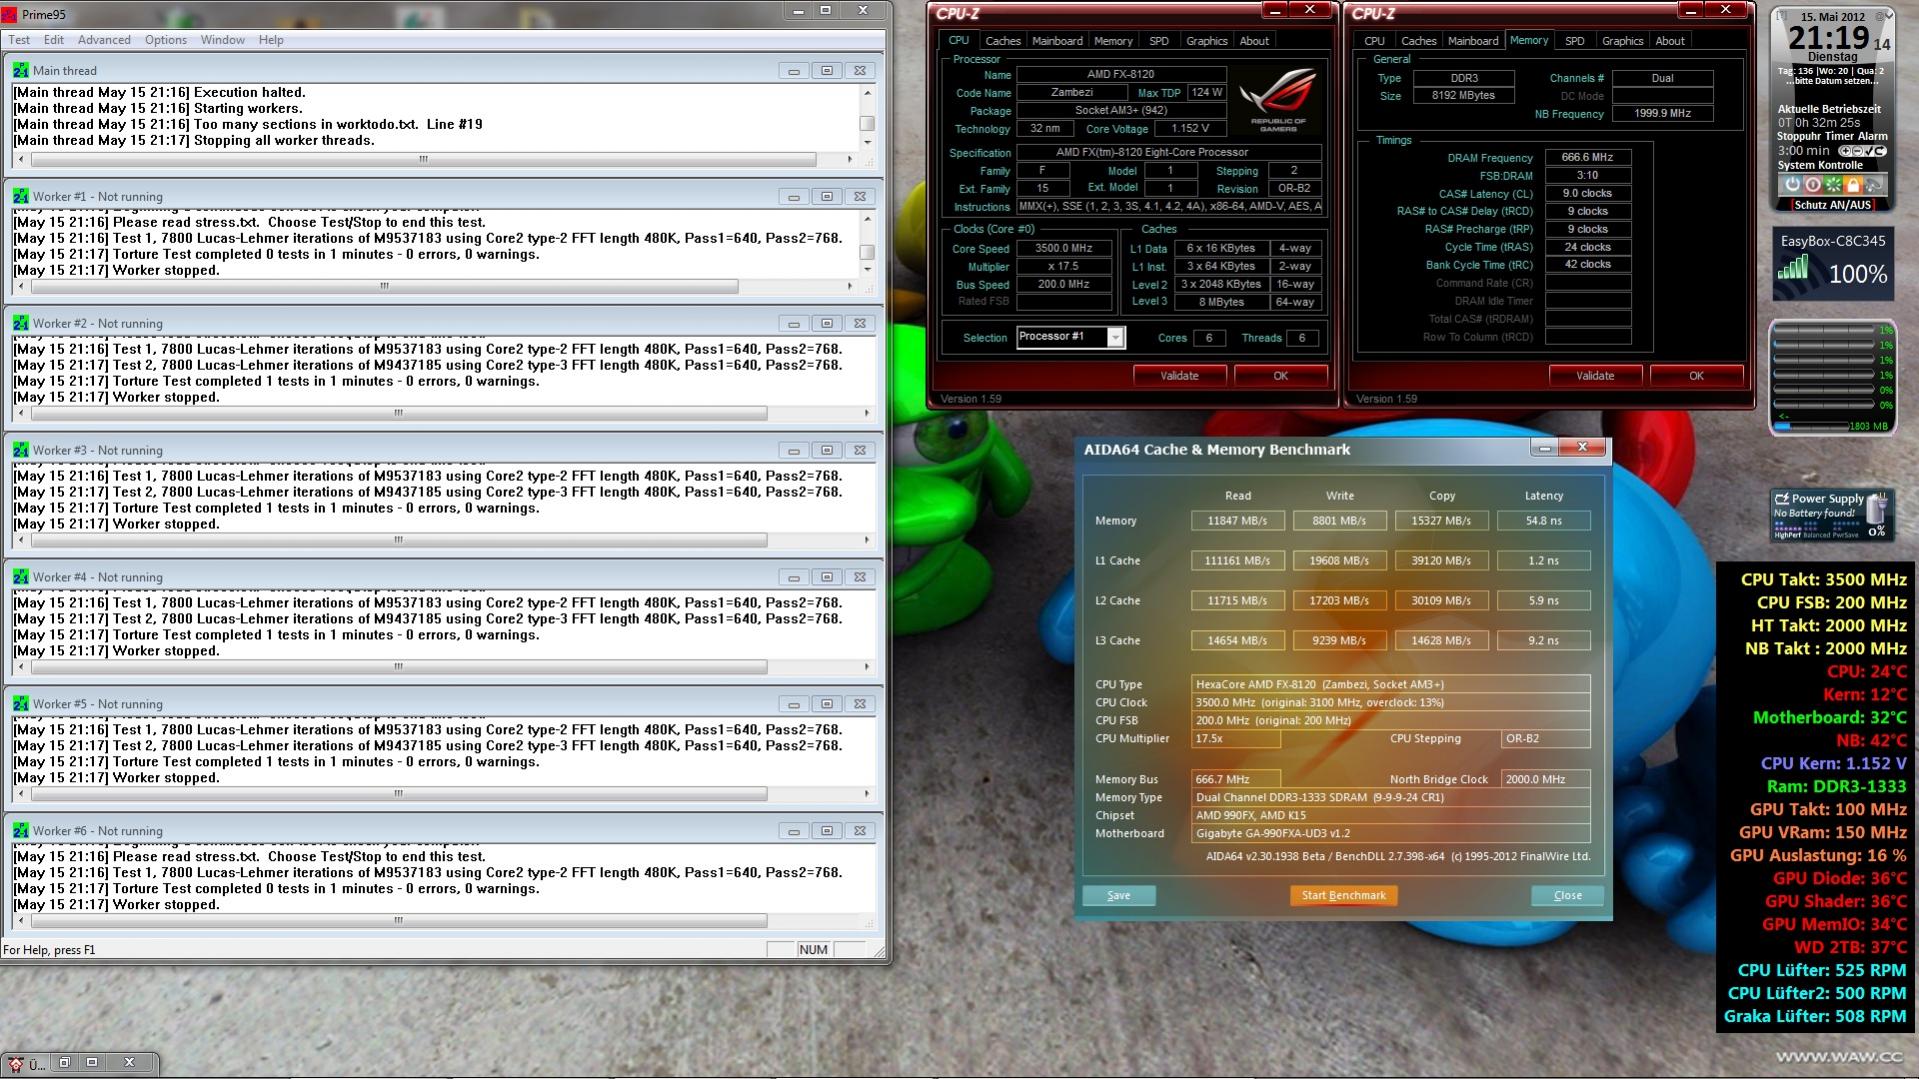Open the Edit menu in Prime95

54,40
